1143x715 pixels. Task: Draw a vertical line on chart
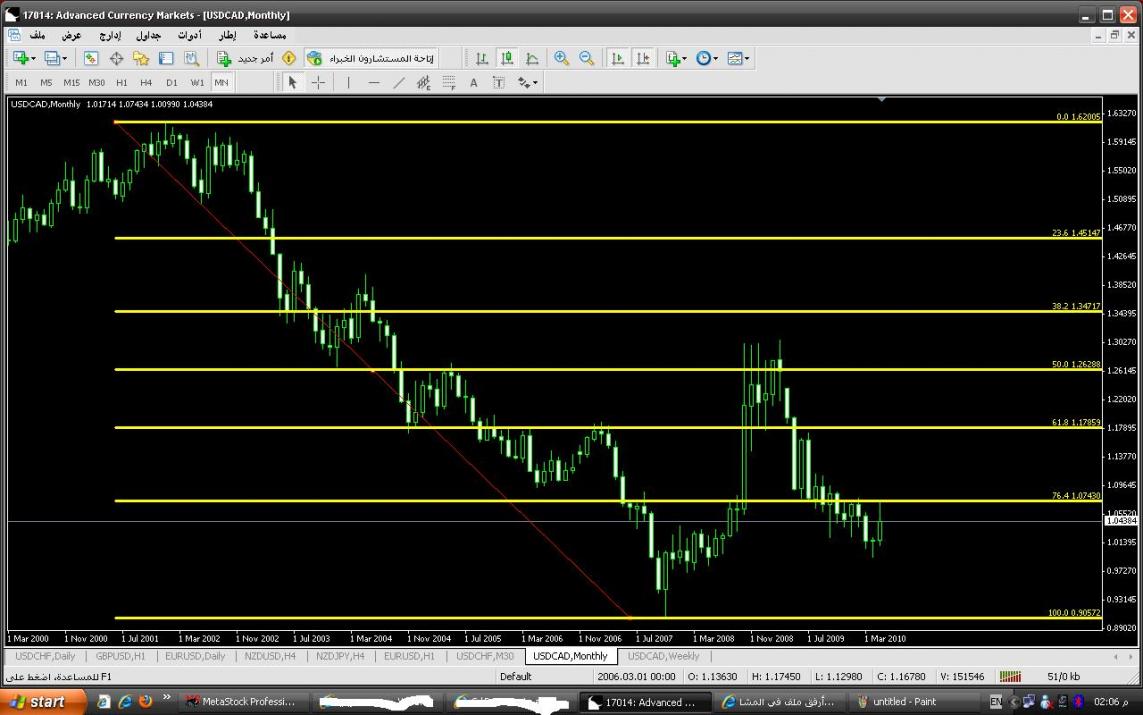pyautogui.click(x=348, y=83)
